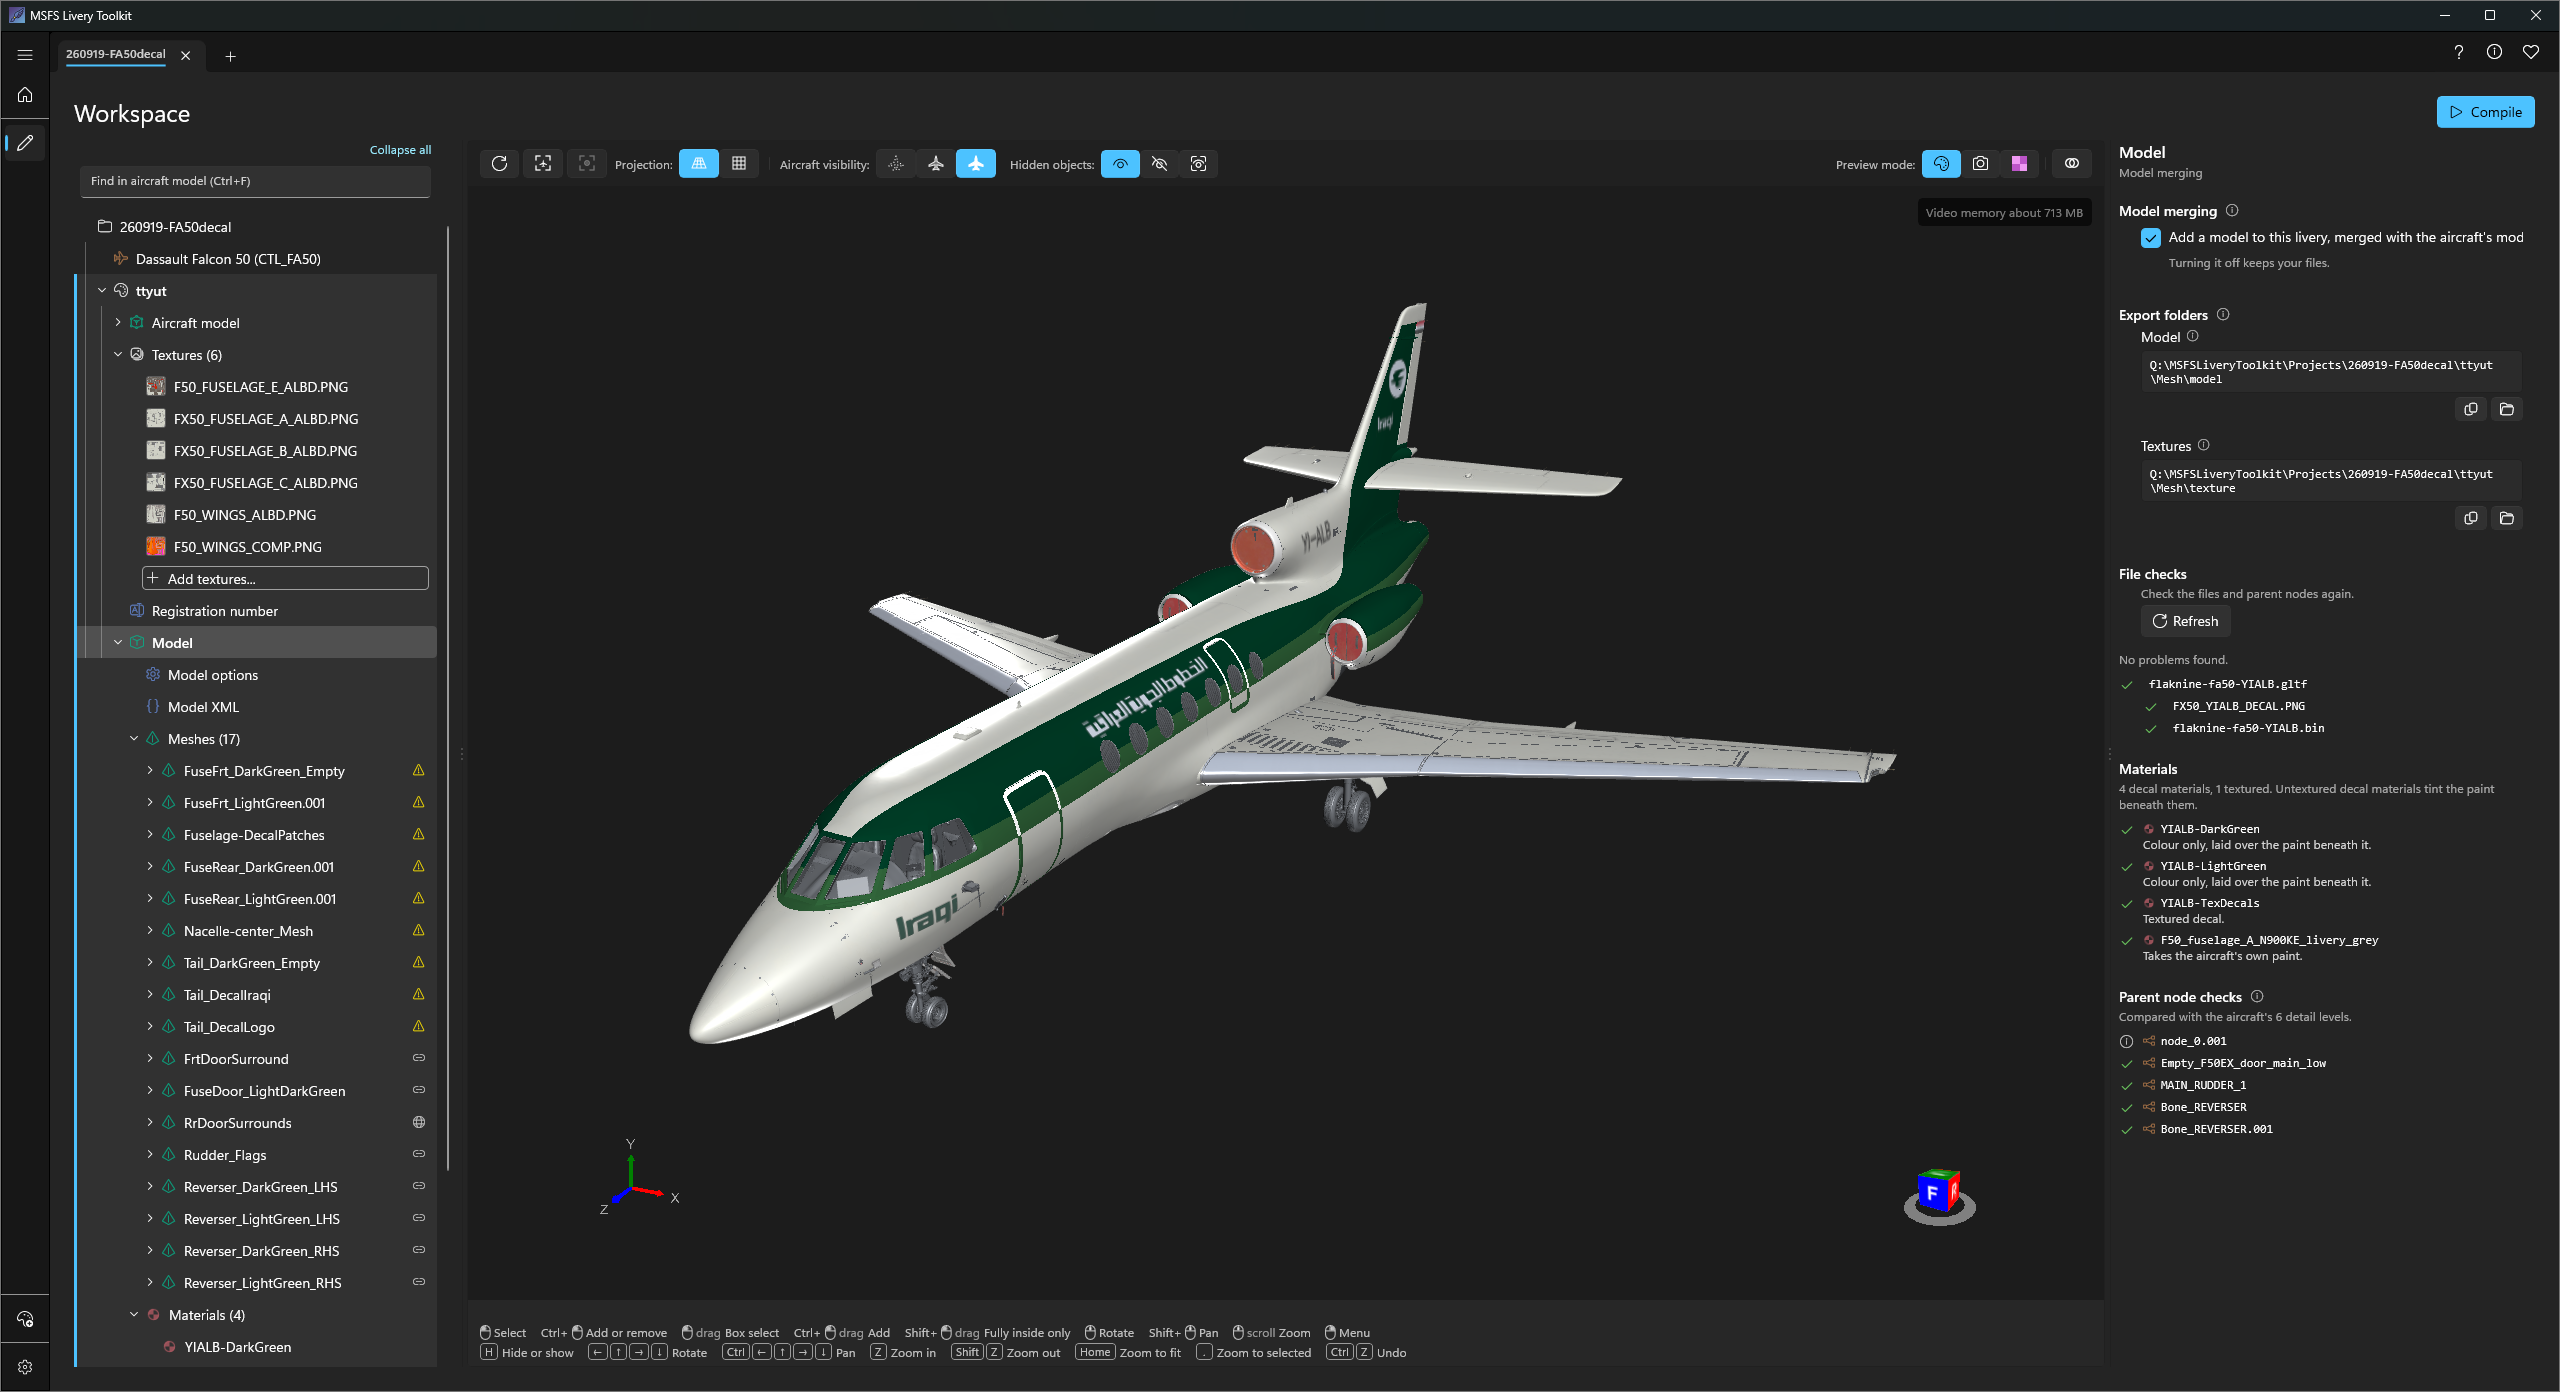Open the info circle icon top right
Image resolution: width=2560 pixels, height=1392 pixels.
2494,52
